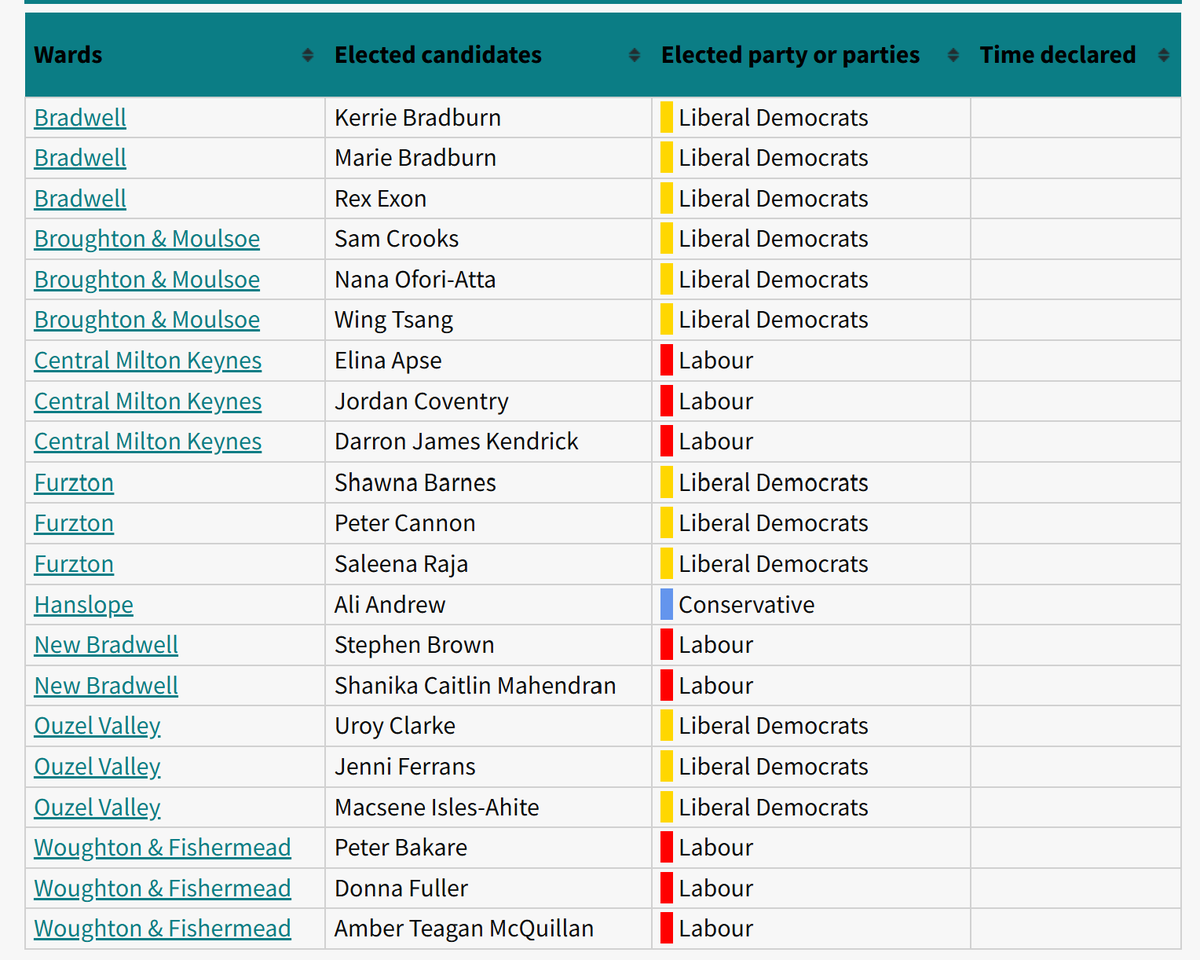
Task: Open Woughton & Fishermead link for Amber Teagan McQuillan
Action: (162, 929)
